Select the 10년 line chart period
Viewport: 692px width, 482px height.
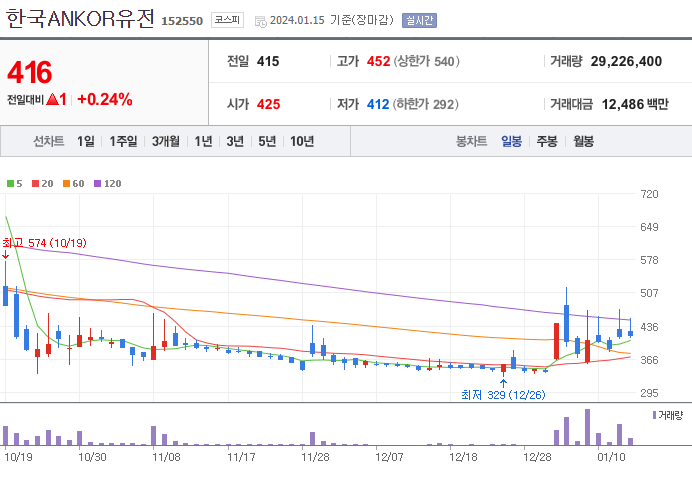click(302, 141)
